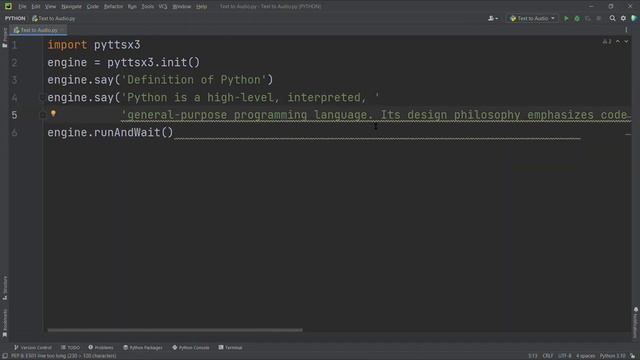Click Text to Audio.py breadcrumb in navigation bar
The height and width of the screenshot is (360, 640).
53,18
